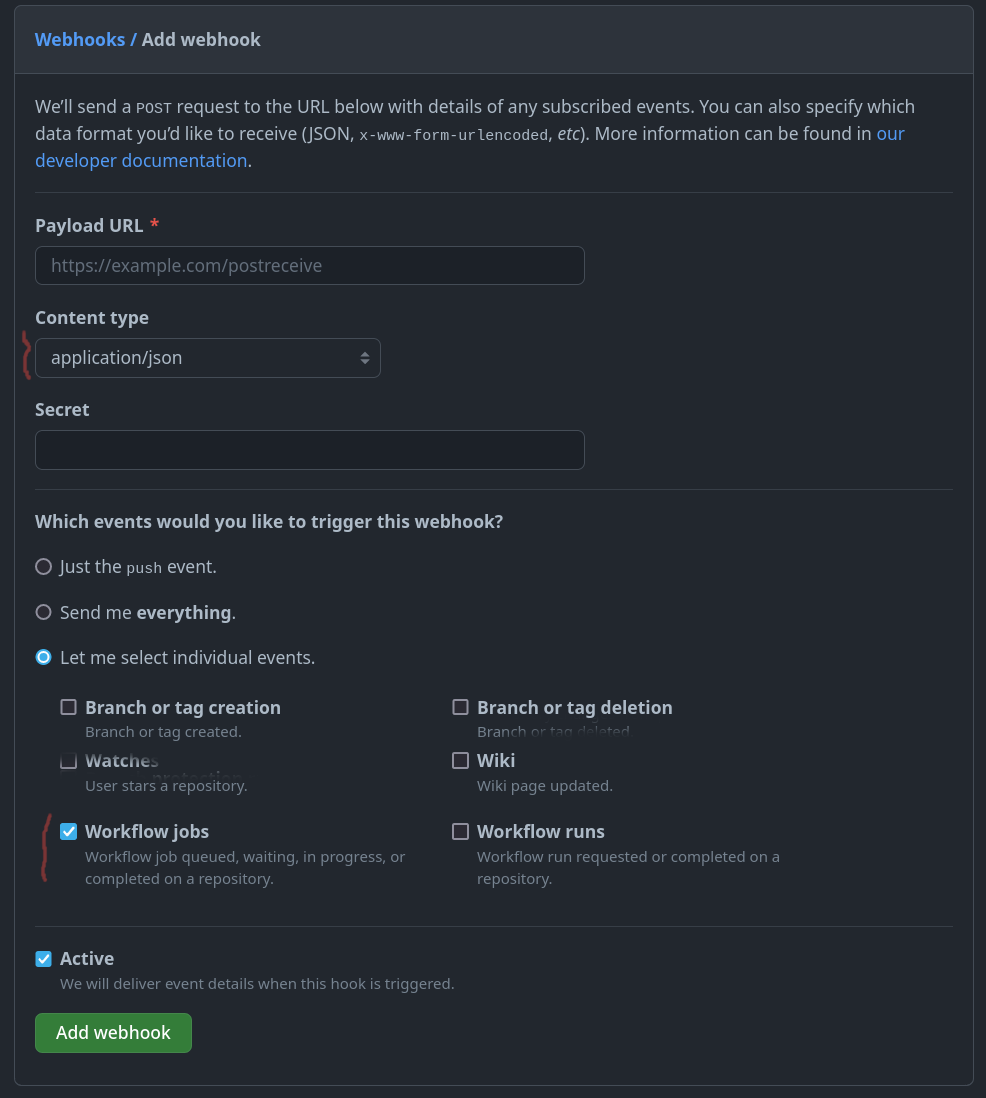Focus the Payload URL input field
986x1098 pixels.
pos(309,266)
